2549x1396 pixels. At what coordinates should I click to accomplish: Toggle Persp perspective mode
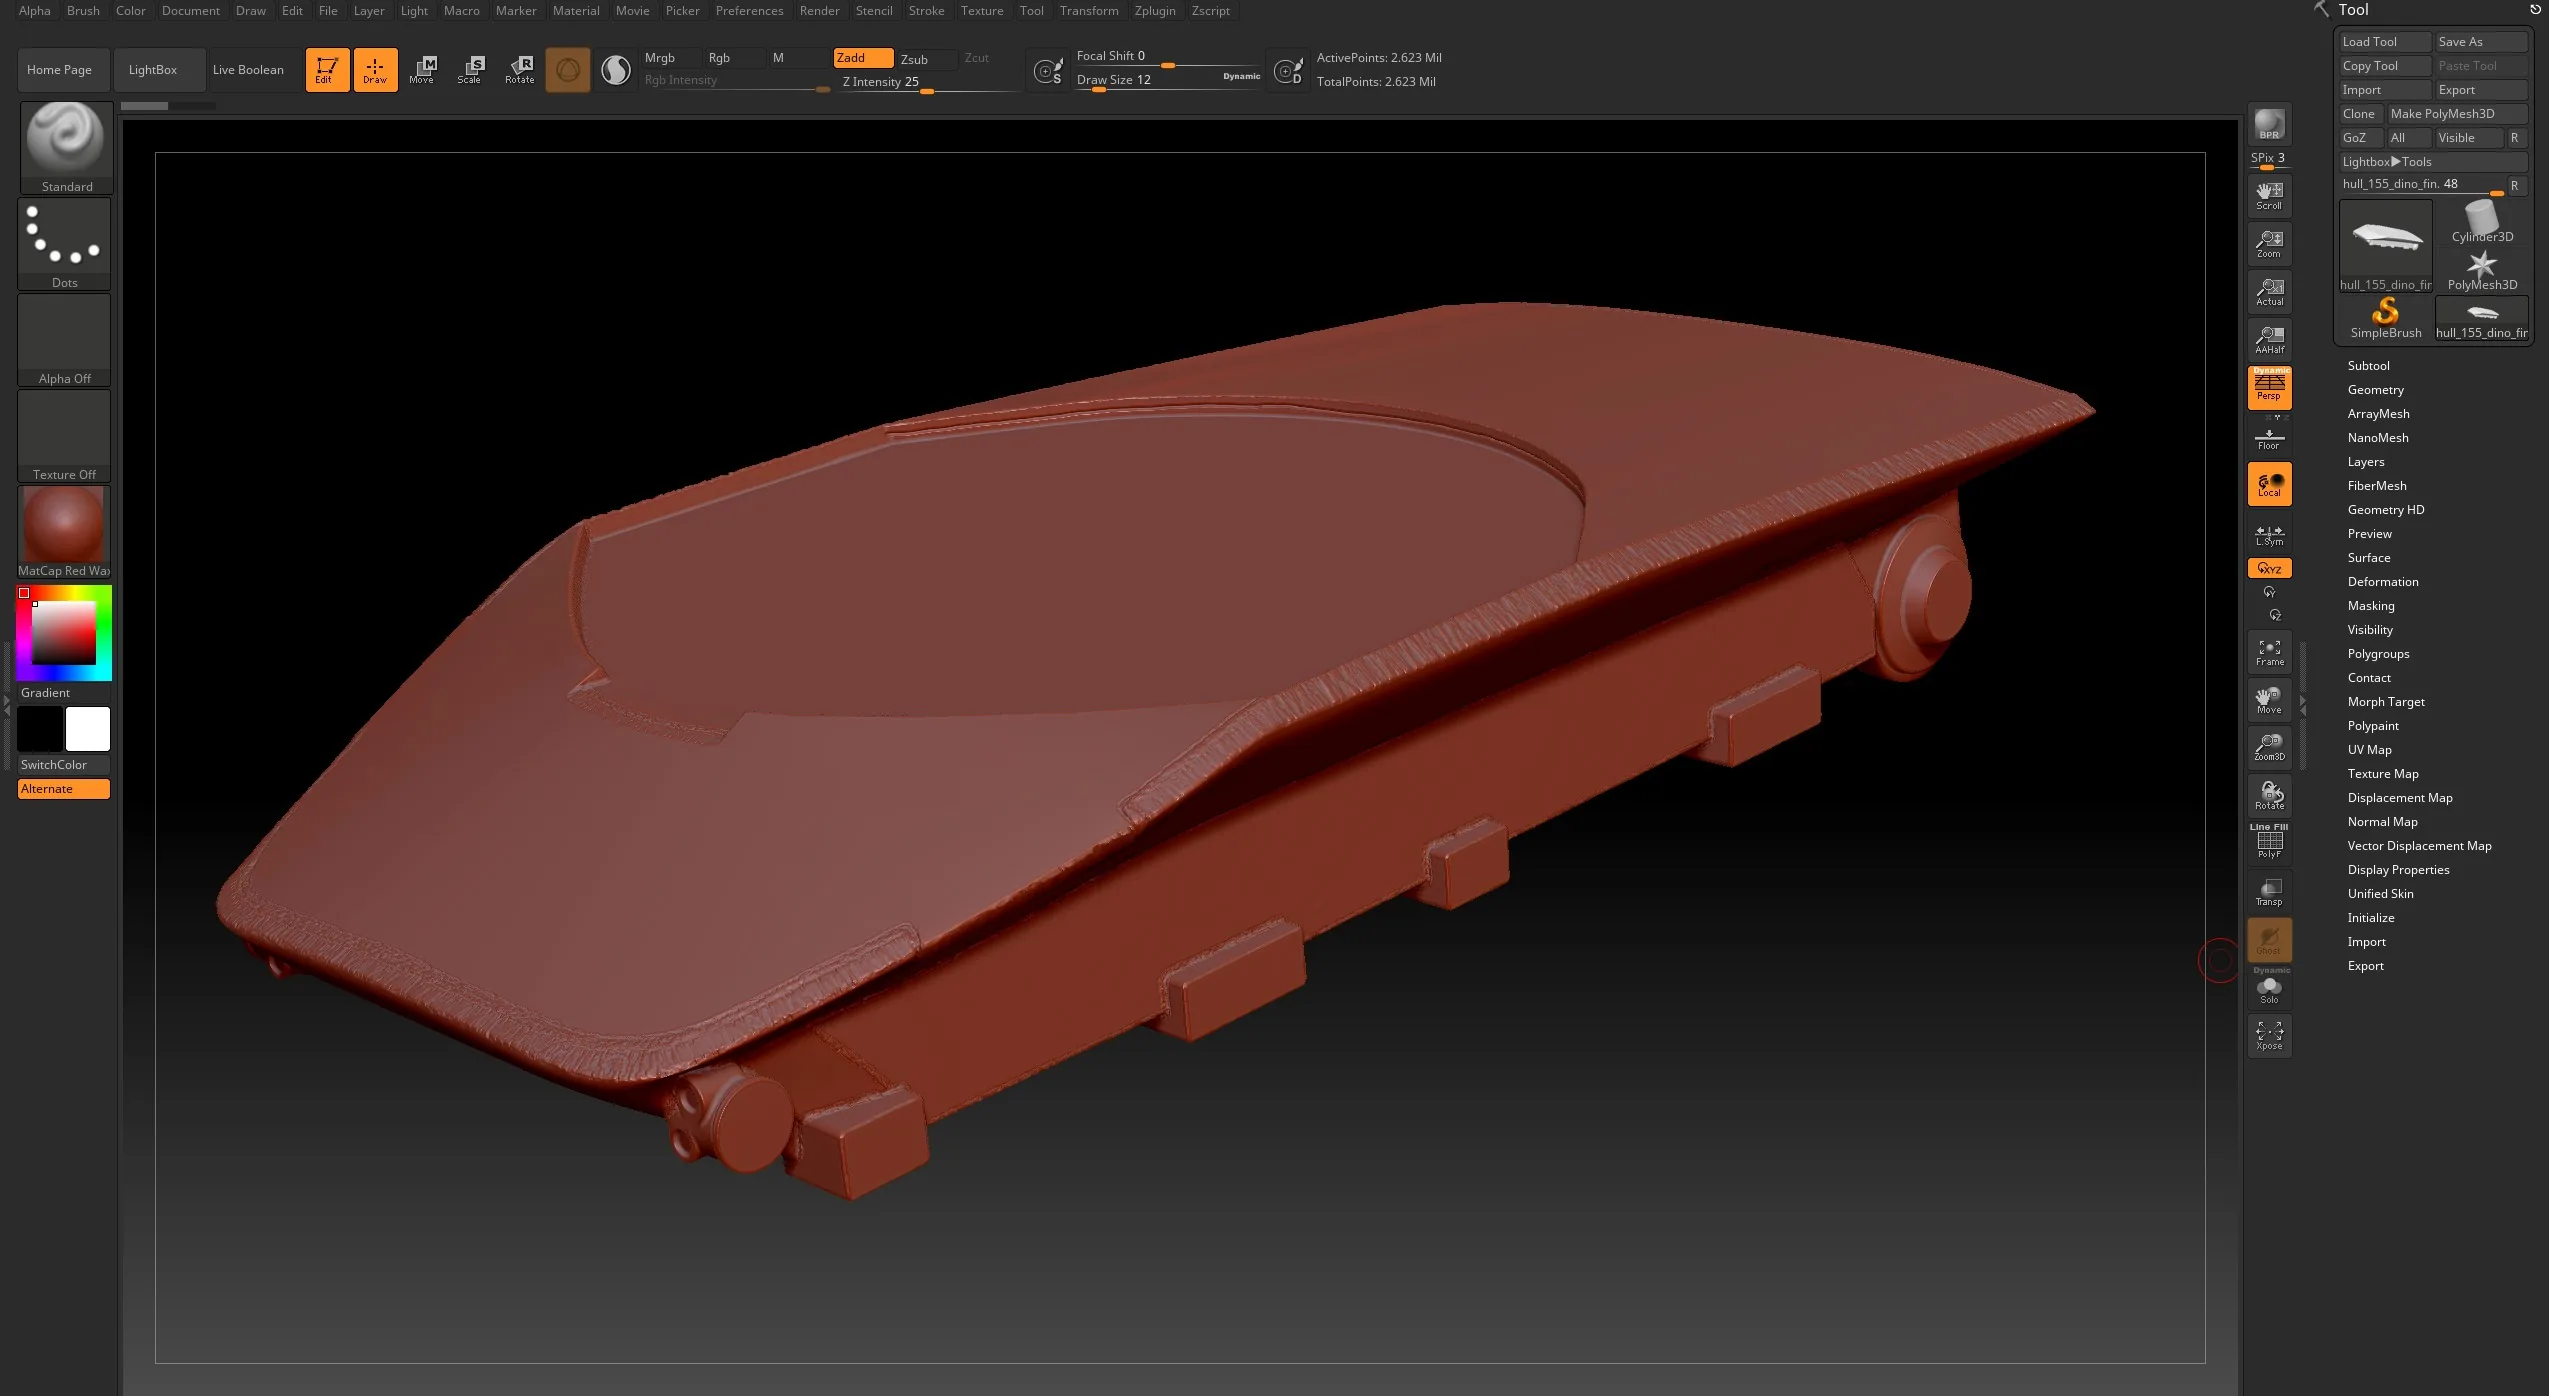[2269, 388]
